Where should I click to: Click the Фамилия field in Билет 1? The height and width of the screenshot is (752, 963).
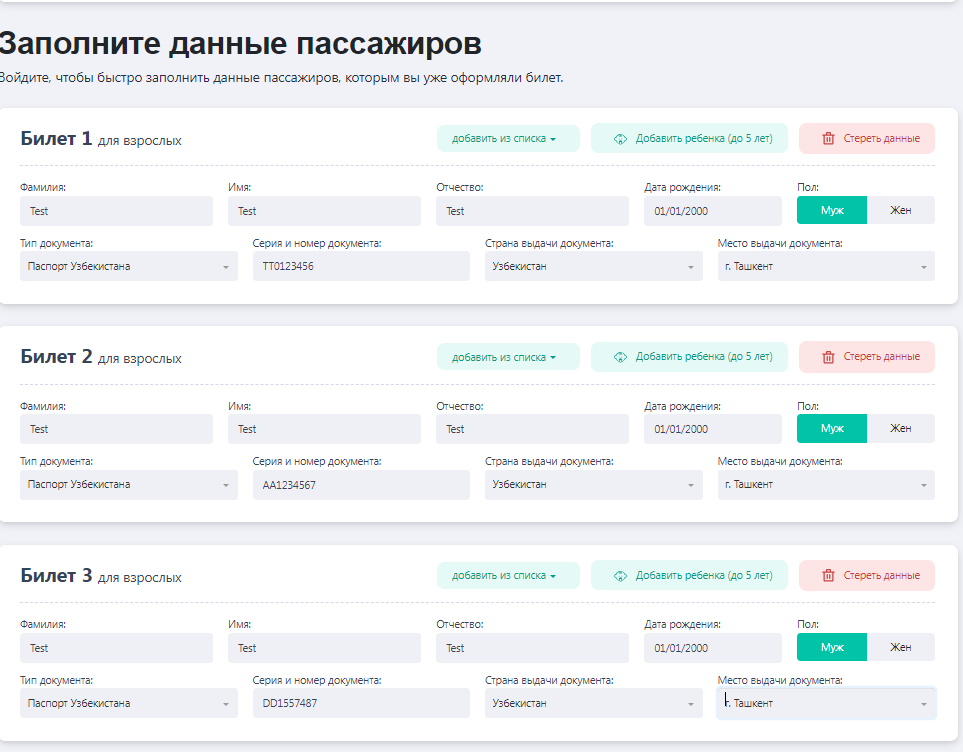[116, 211]
